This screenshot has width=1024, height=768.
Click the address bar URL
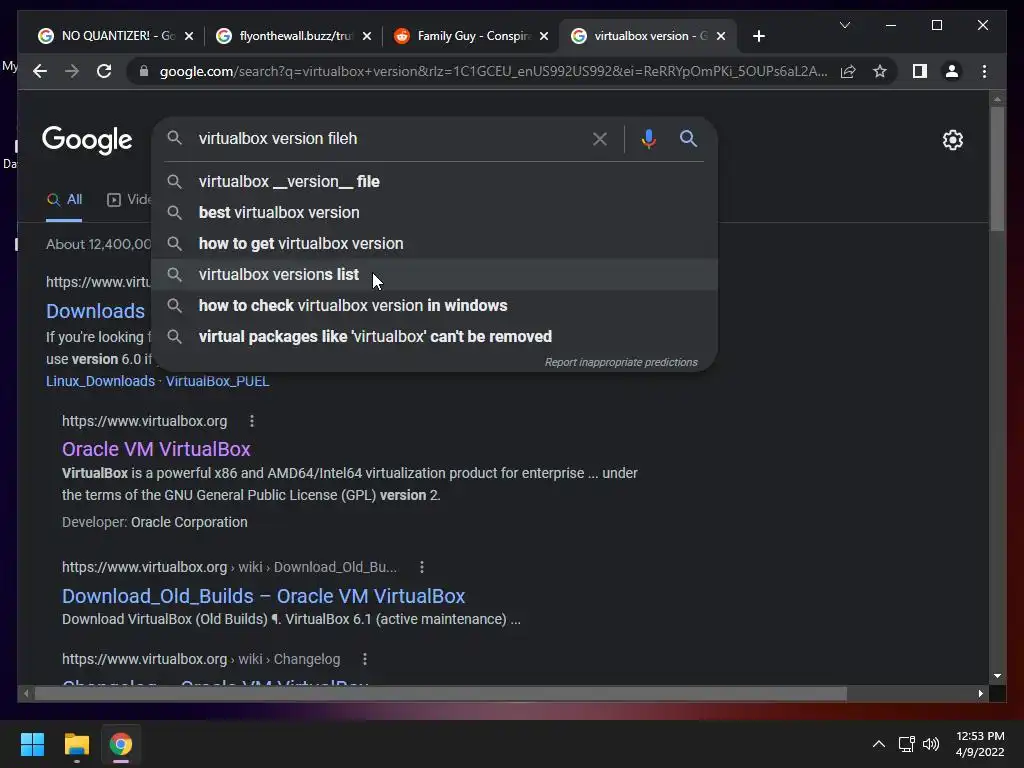pyautogui.click(x=493, y=71)
